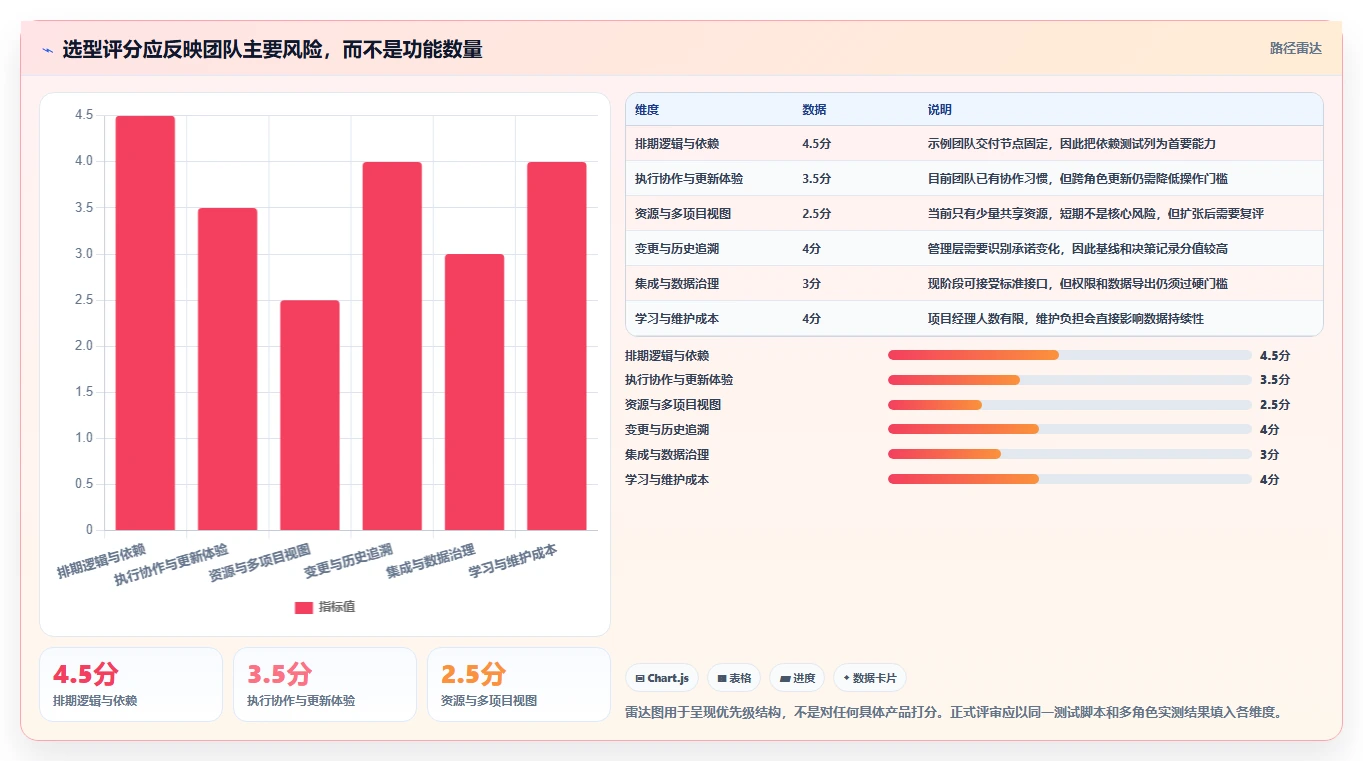Click the 3分 value in the table

pyautogui.click(x=811, y=284)
